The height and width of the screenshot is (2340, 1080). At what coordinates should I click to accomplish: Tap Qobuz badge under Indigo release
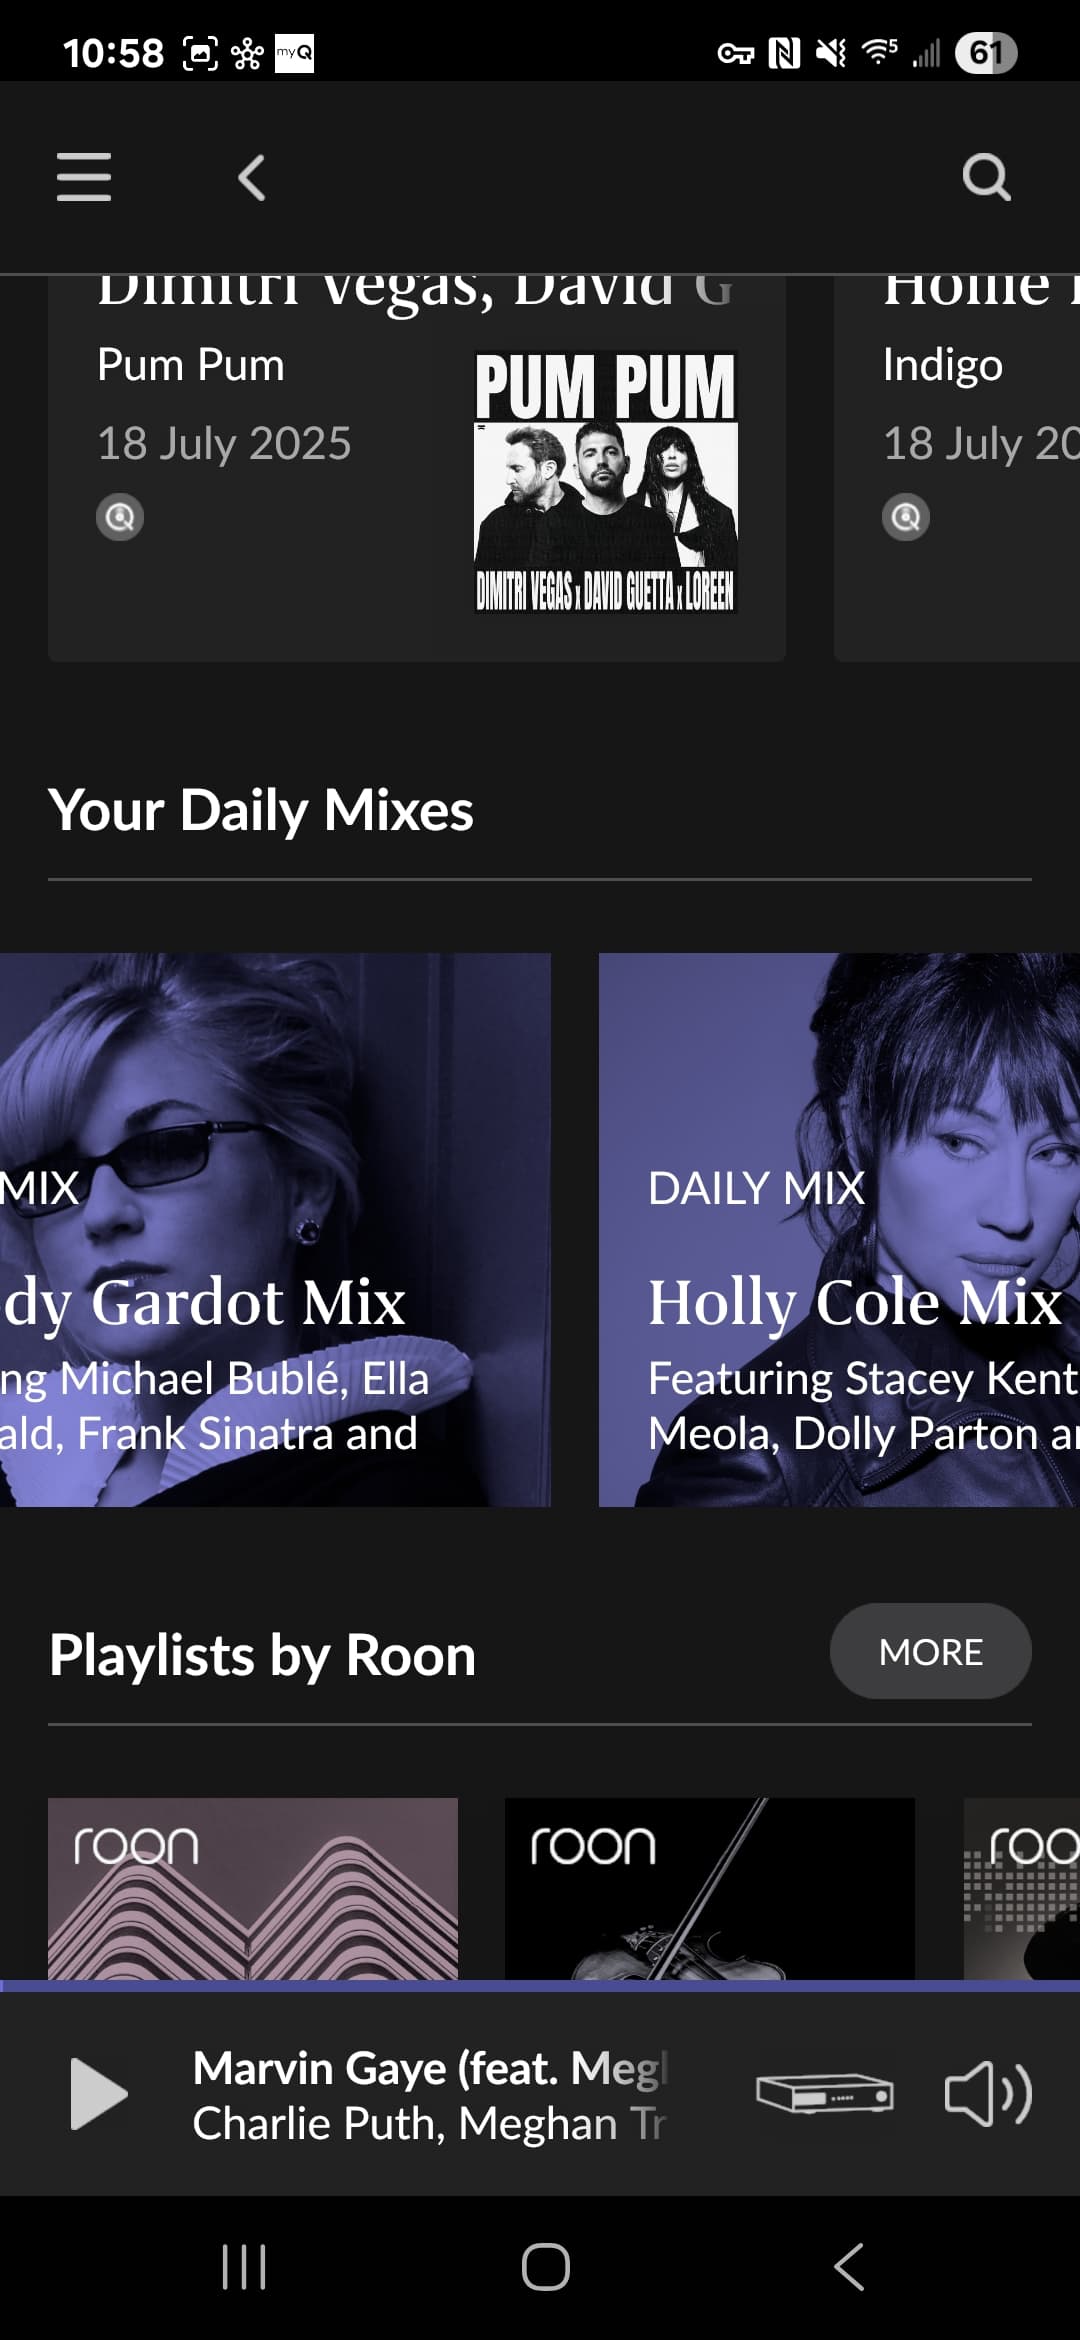pyautogui.click(x=906, y=517)
